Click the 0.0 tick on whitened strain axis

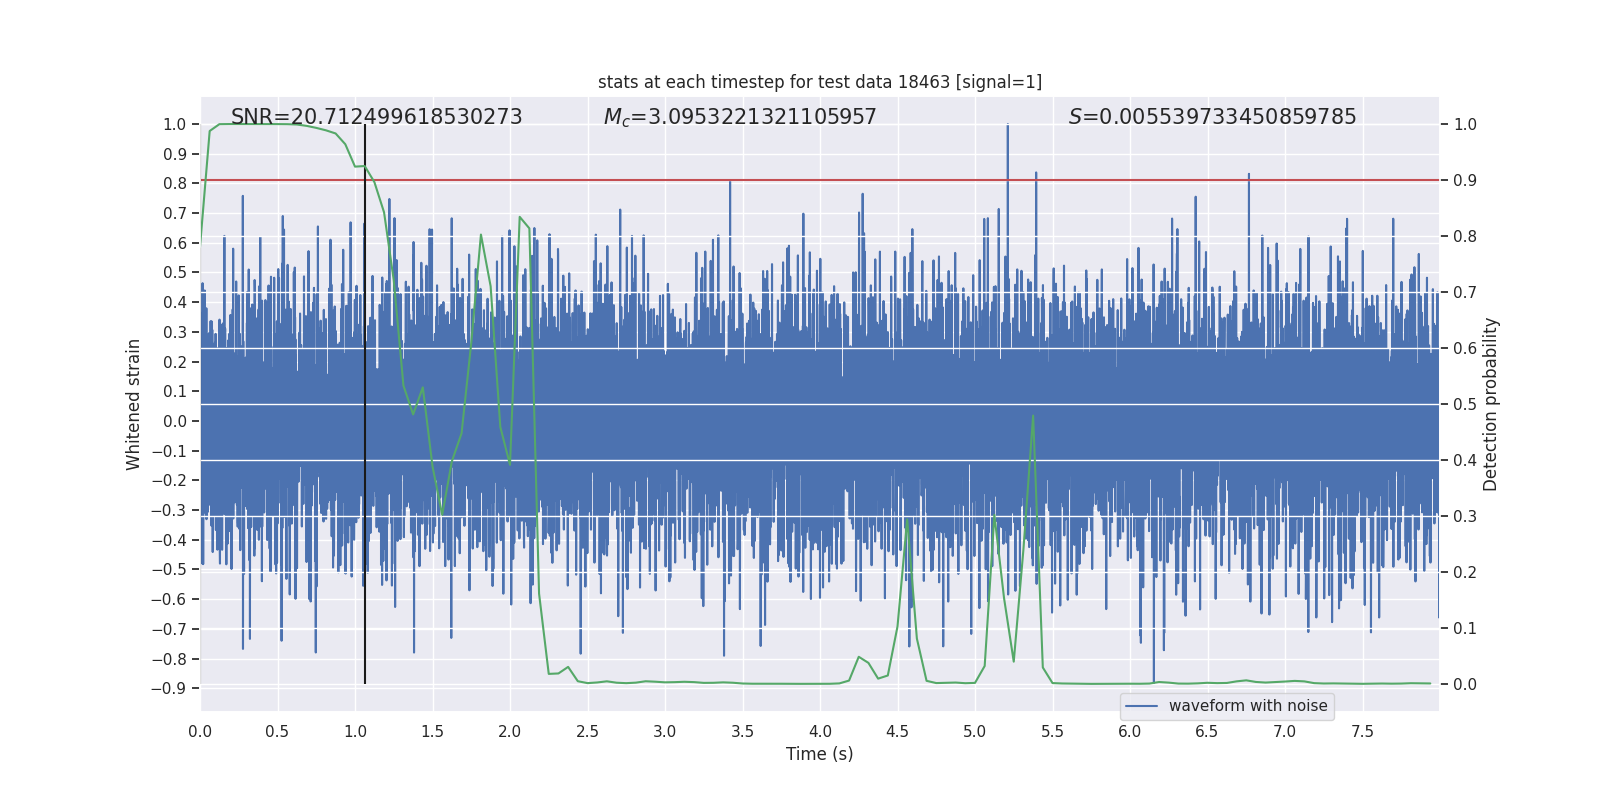174,421
